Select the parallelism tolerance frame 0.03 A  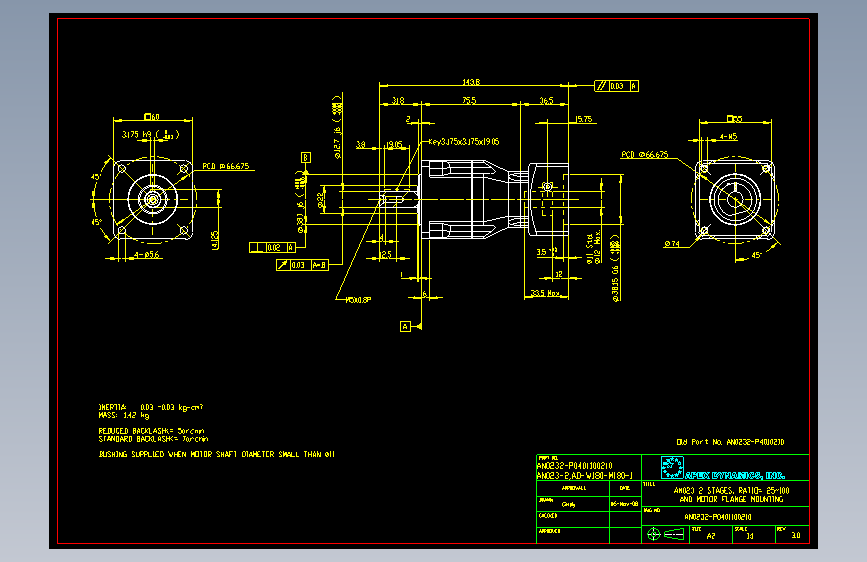(x=617, y=86)
